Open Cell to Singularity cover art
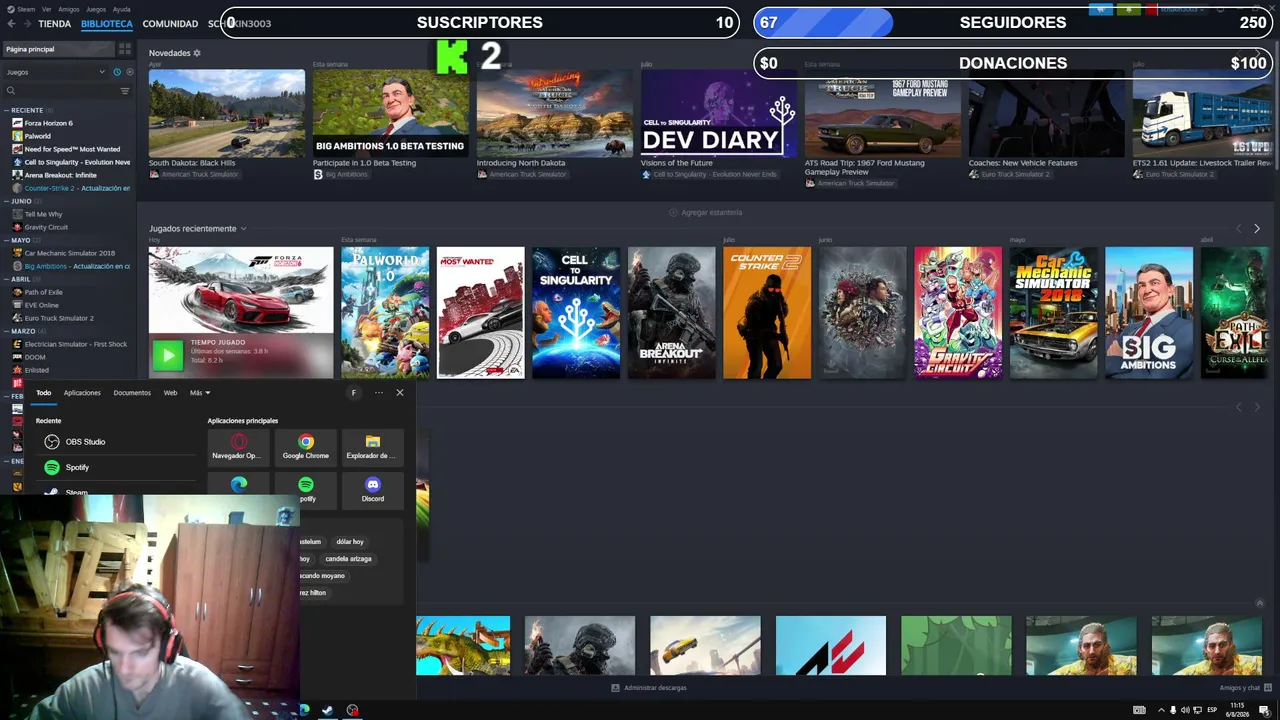The height and width of the screenshot is (720, 1280). coord(576,312)
